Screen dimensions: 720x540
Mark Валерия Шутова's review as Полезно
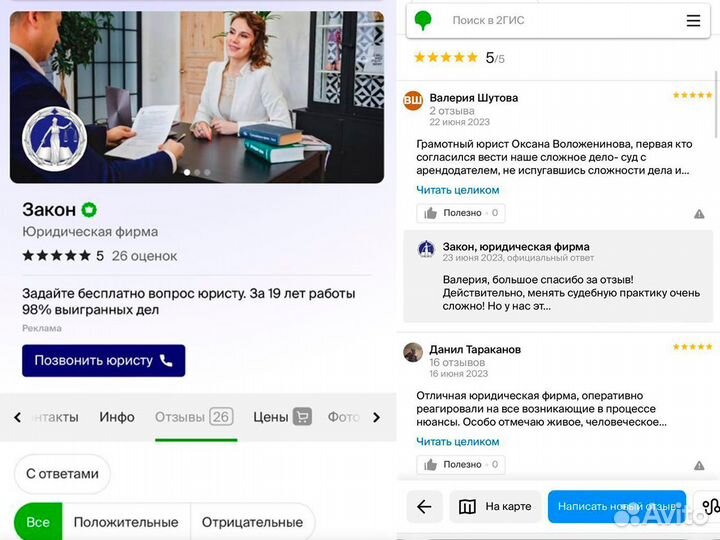pos(461,213)
